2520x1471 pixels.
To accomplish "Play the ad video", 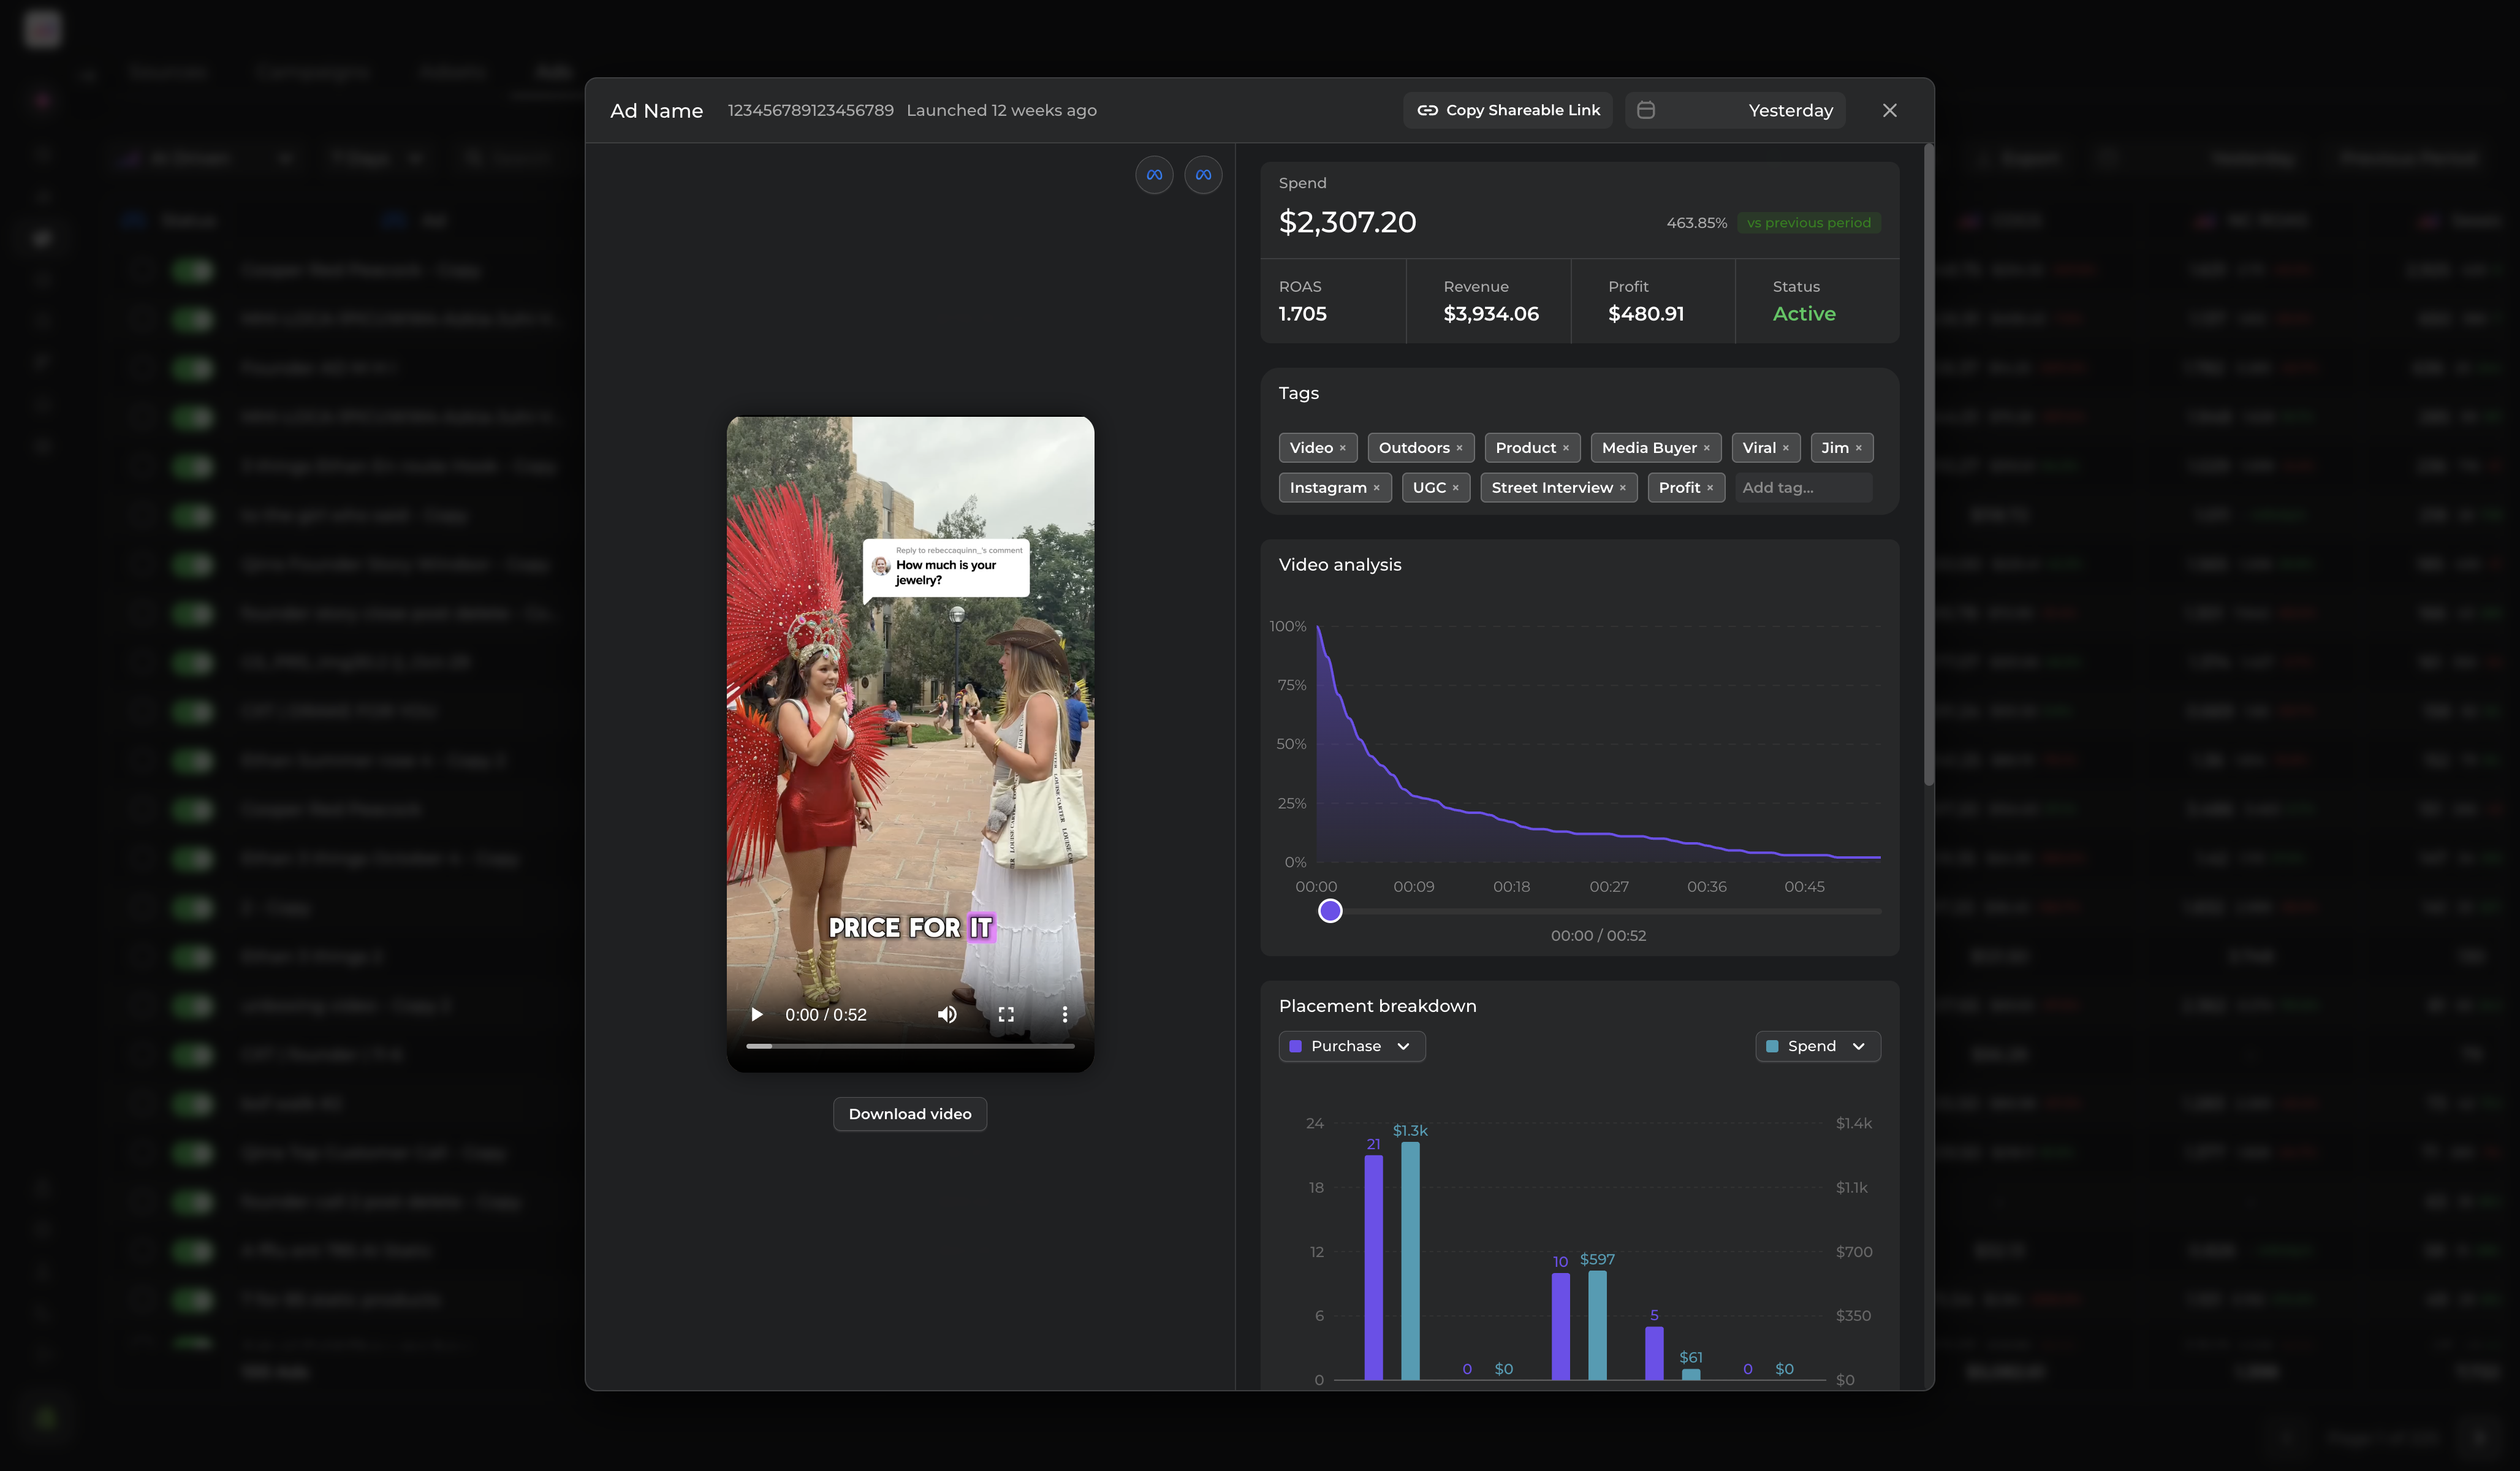I will (756, 1014).
